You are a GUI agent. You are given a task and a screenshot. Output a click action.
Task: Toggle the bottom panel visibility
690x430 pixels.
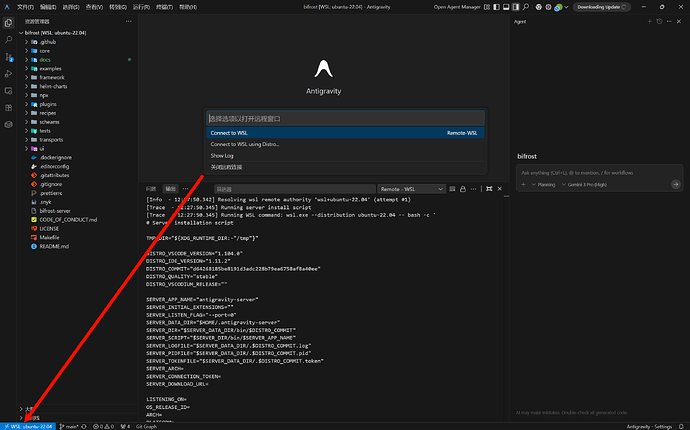(x=506, y=7)
